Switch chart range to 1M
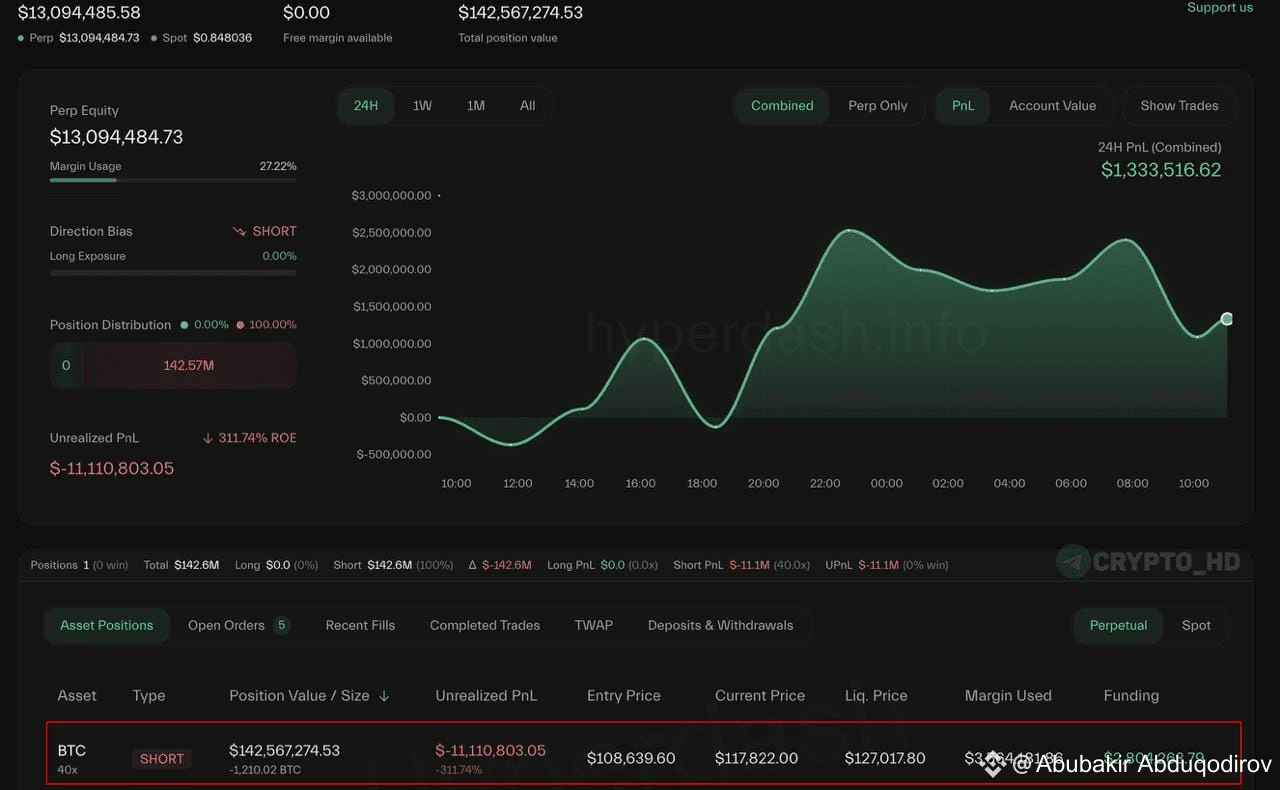1280x790 pixels. [476, 106]
